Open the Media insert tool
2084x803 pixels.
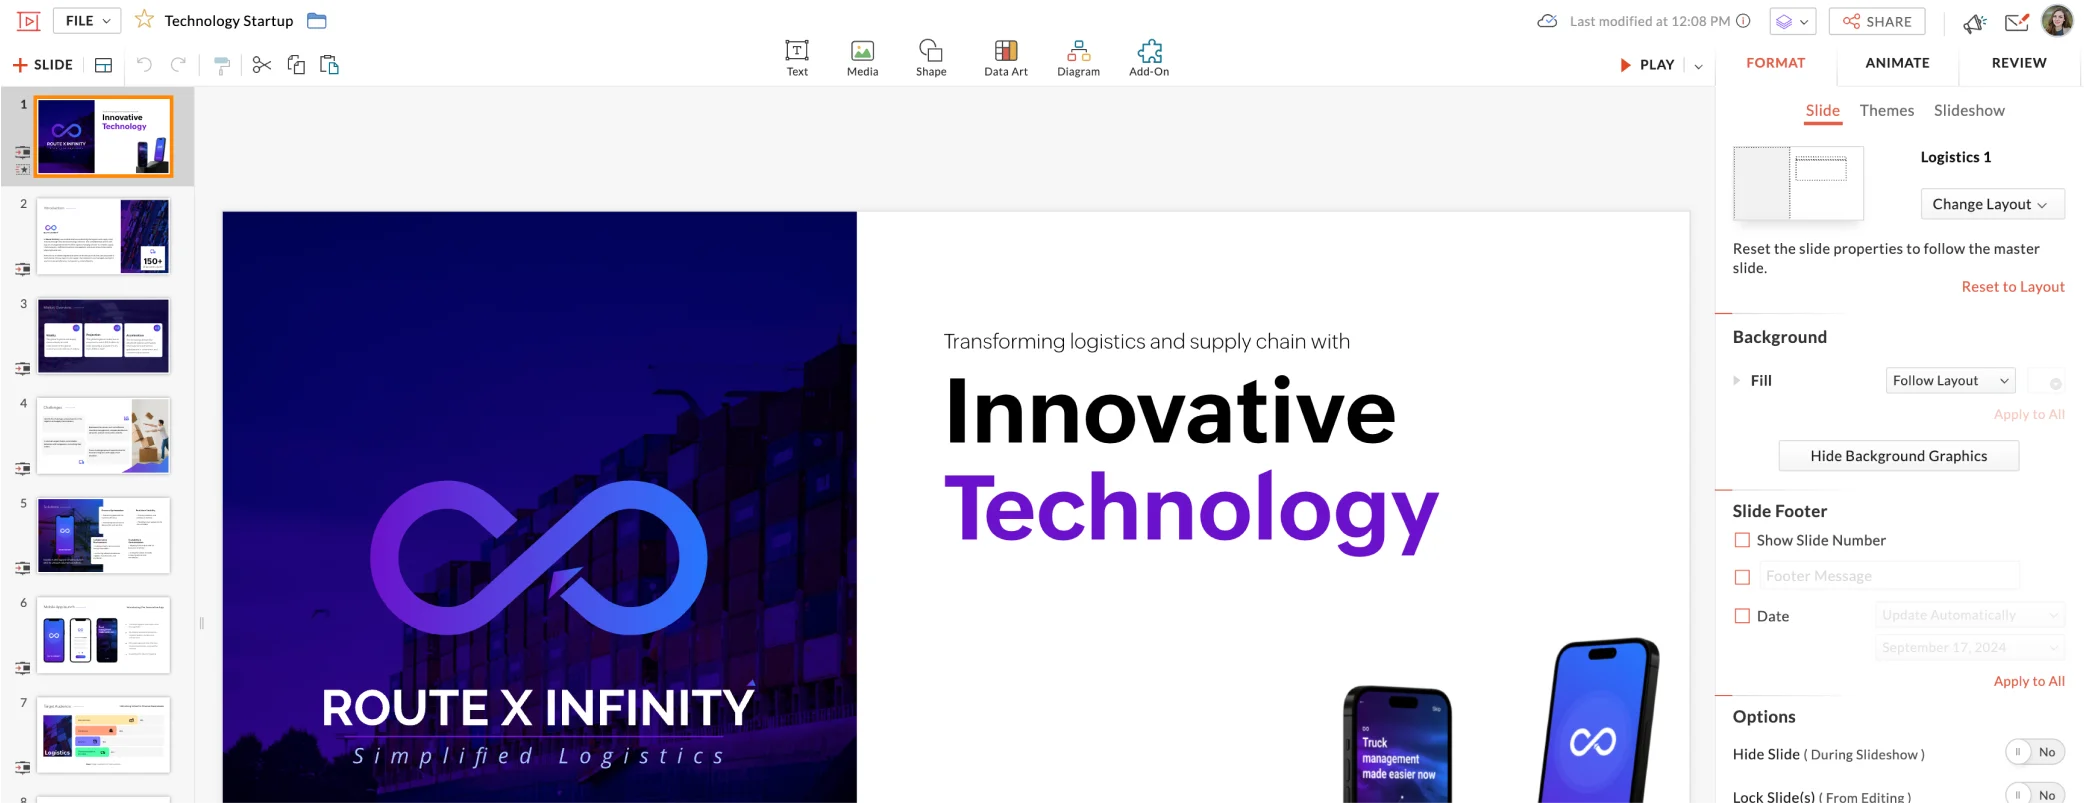(862, 58)
